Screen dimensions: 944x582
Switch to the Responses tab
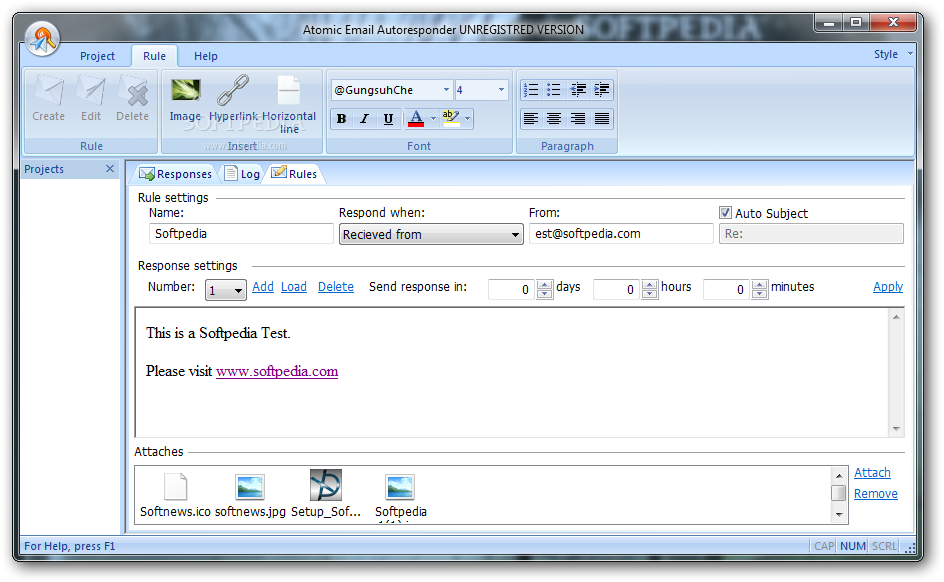175,174
